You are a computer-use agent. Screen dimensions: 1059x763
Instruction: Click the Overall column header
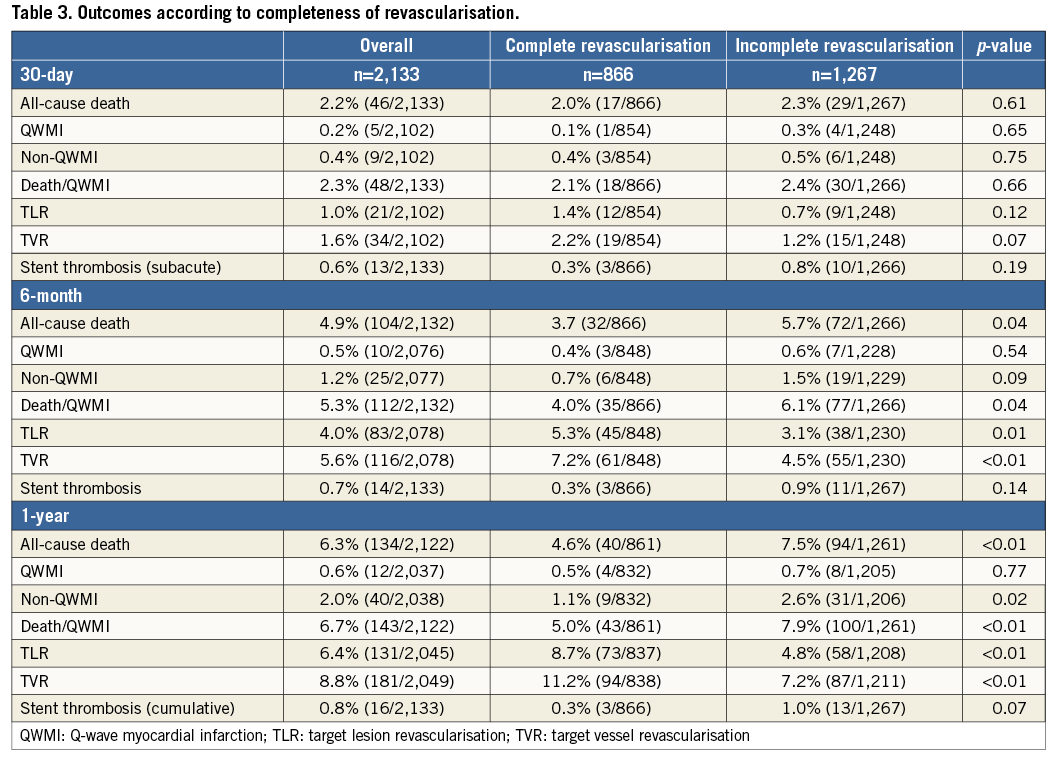[x=386, y=46]
